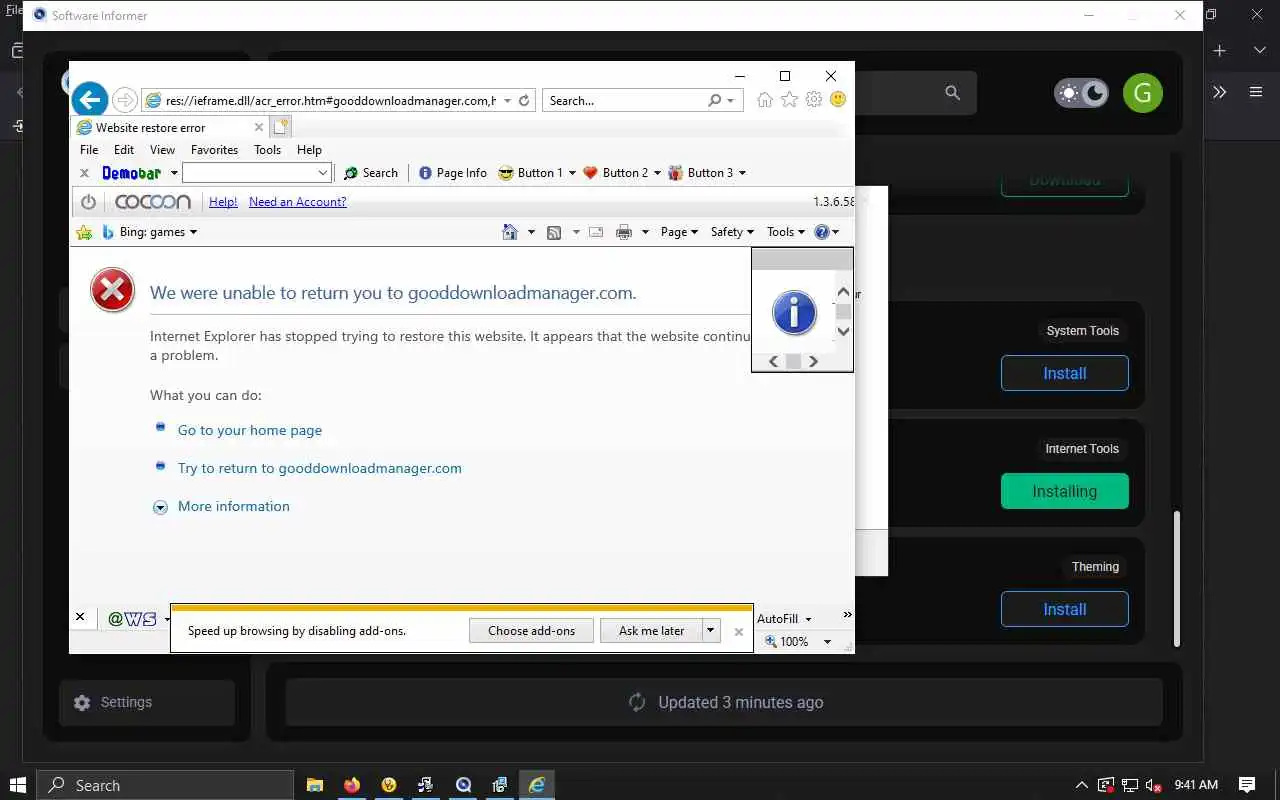Open the Edit menu
This screenshot has width=1280, height=800.
(124, 150)
